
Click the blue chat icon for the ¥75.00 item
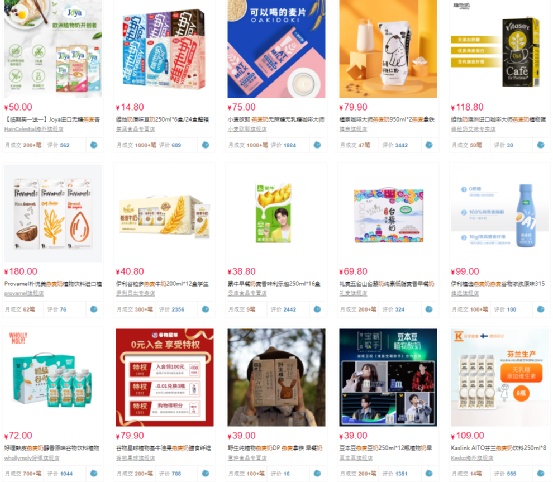click(x=317, y=145)
